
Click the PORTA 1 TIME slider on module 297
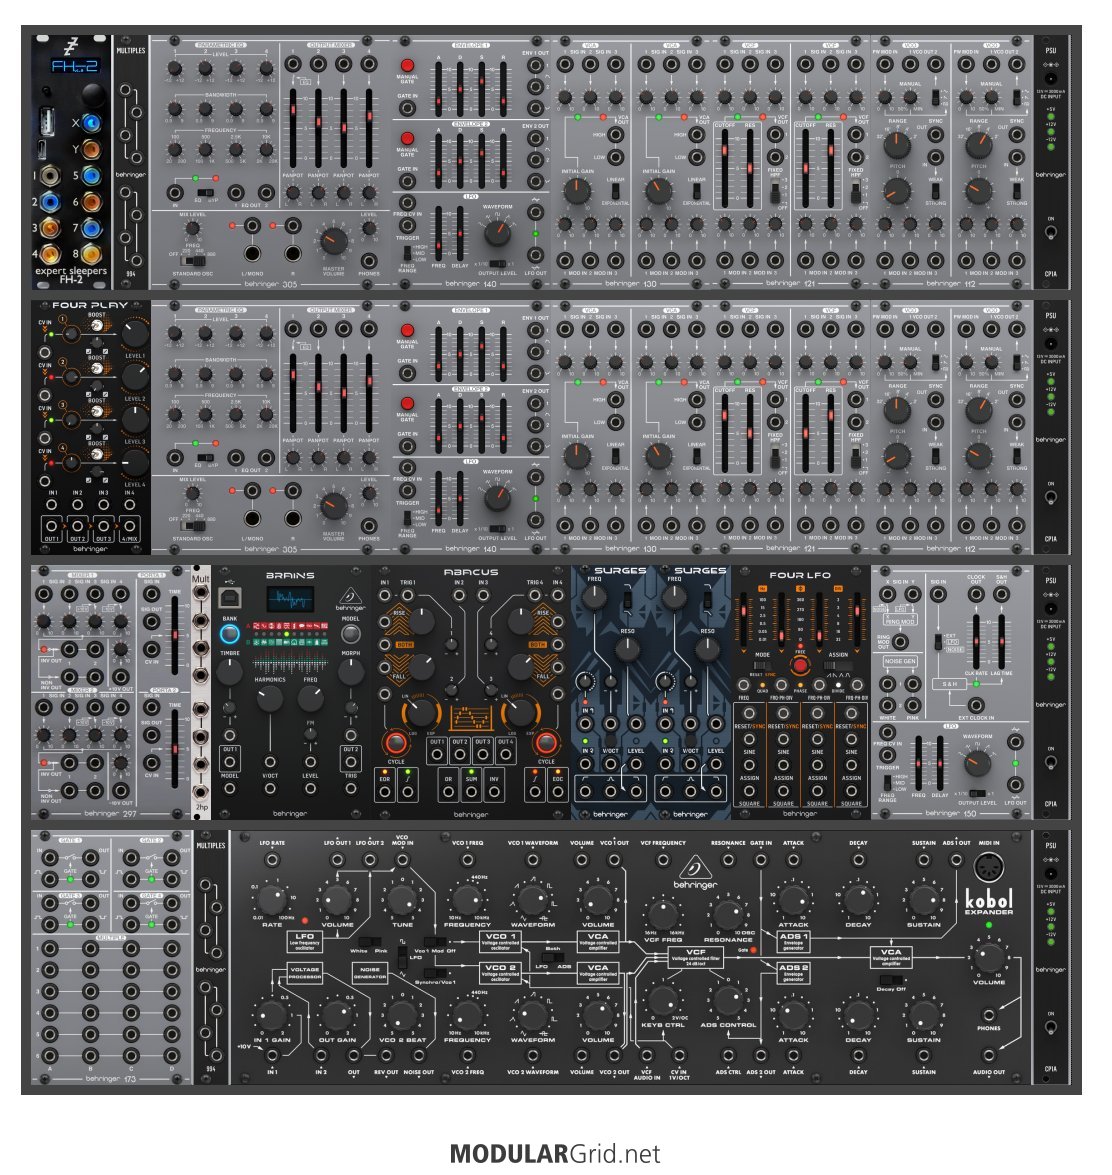coord(175,635)
